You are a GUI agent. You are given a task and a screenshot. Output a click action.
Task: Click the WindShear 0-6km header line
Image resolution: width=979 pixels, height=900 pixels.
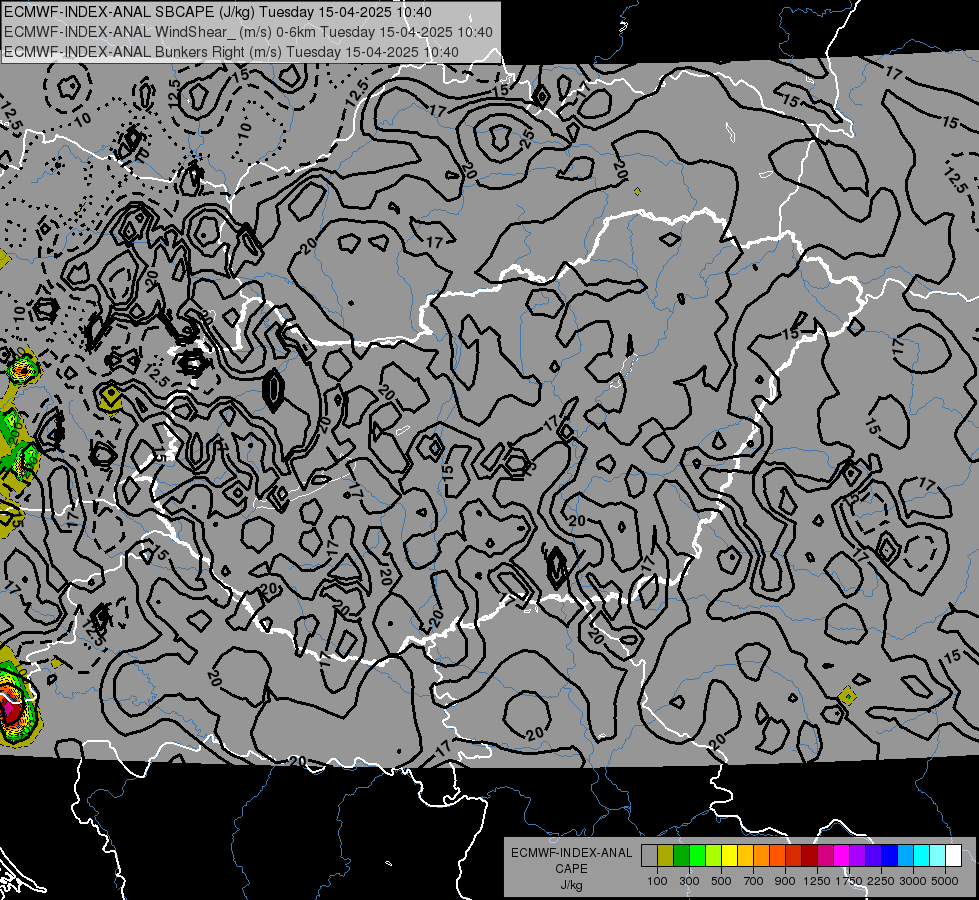(x=248, y=32)
